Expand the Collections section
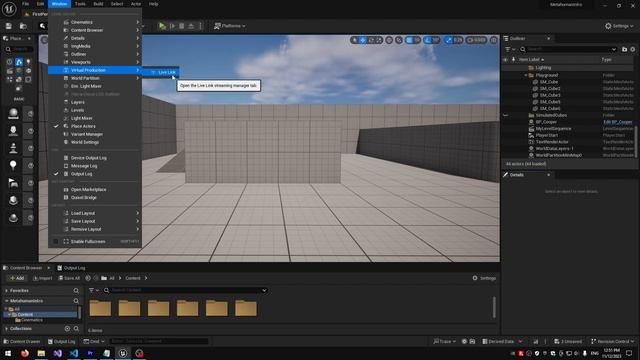This screenshot has width=640, height=360. 7,329
